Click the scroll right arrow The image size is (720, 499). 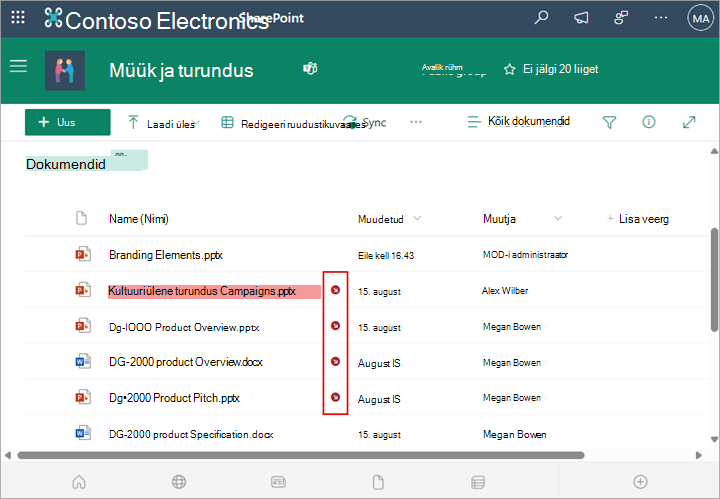coord(699,455)
